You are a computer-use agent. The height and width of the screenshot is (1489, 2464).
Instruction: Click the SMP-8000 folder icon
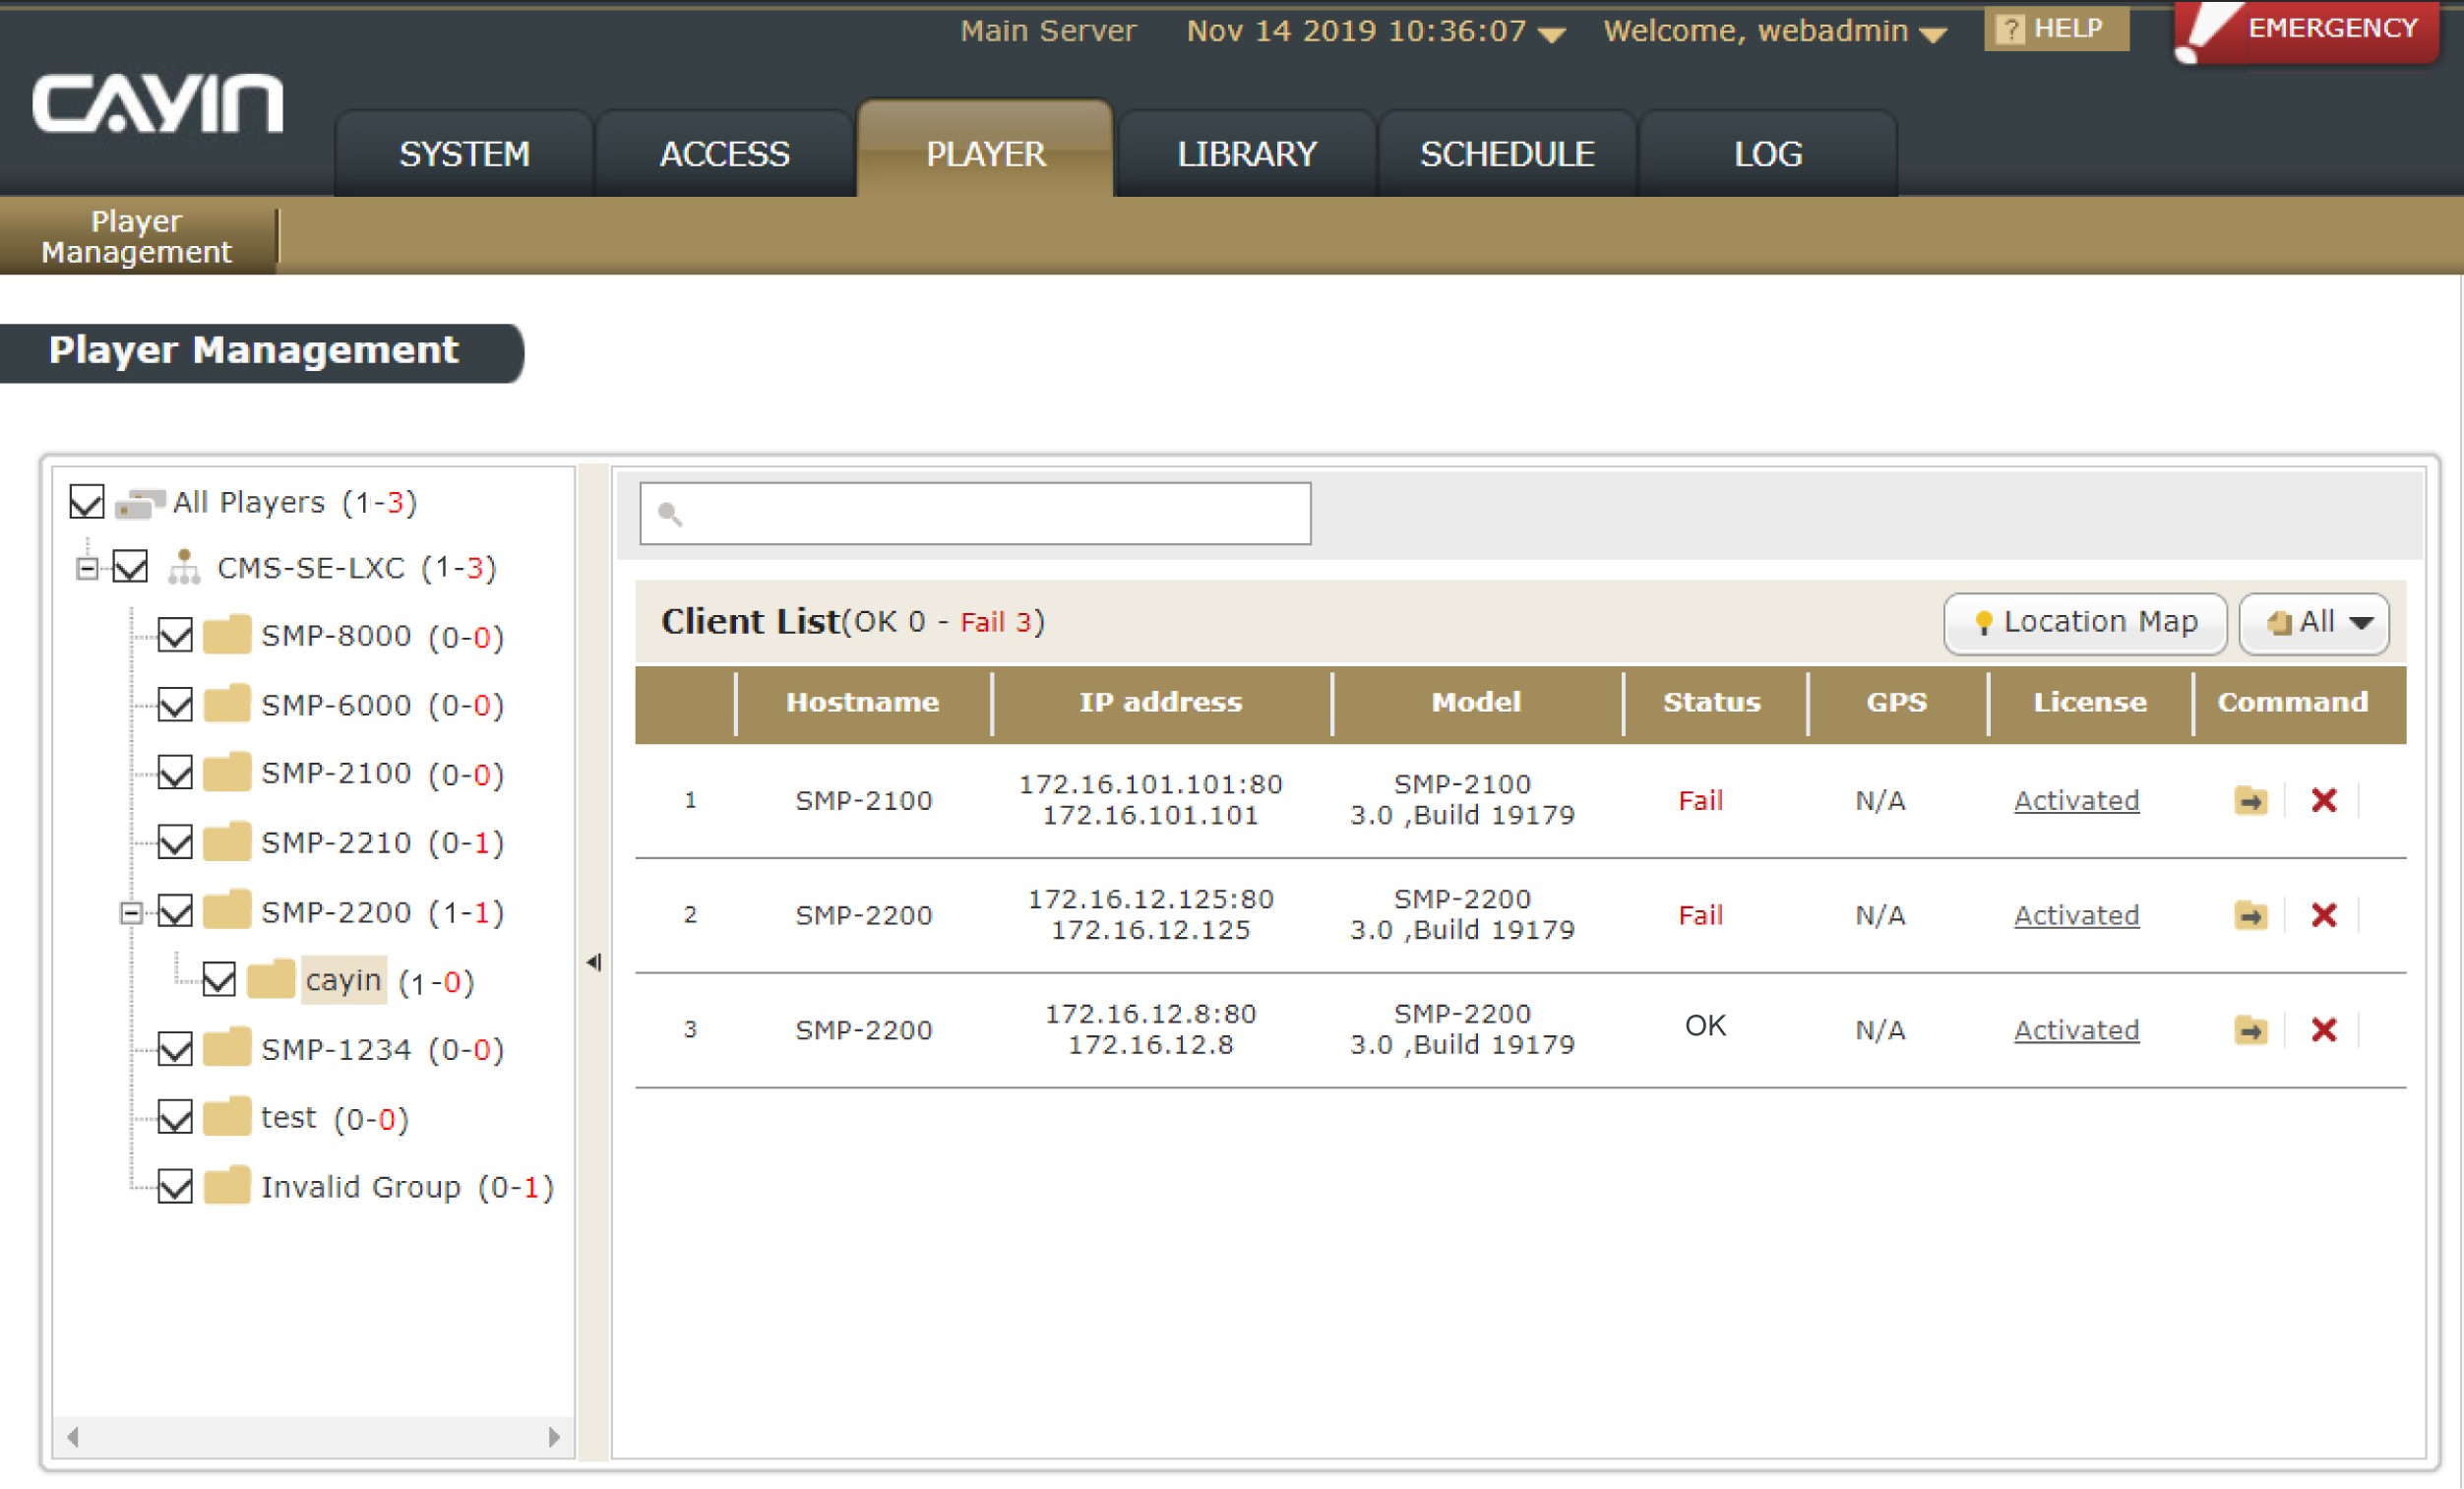(226, 635)
